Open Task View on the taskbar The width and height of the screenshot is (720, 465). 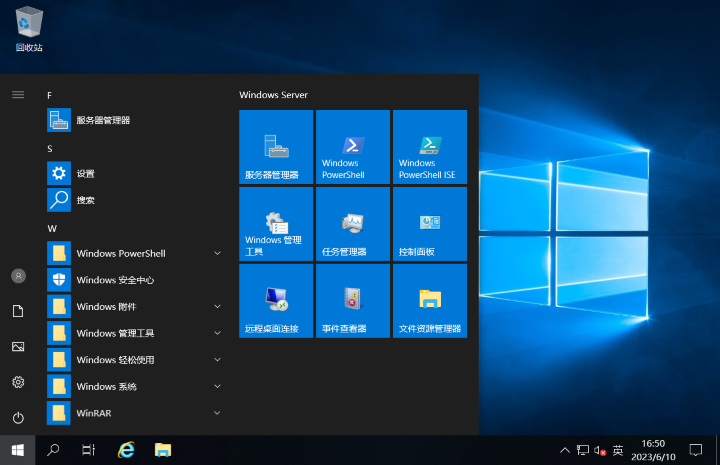89,450
